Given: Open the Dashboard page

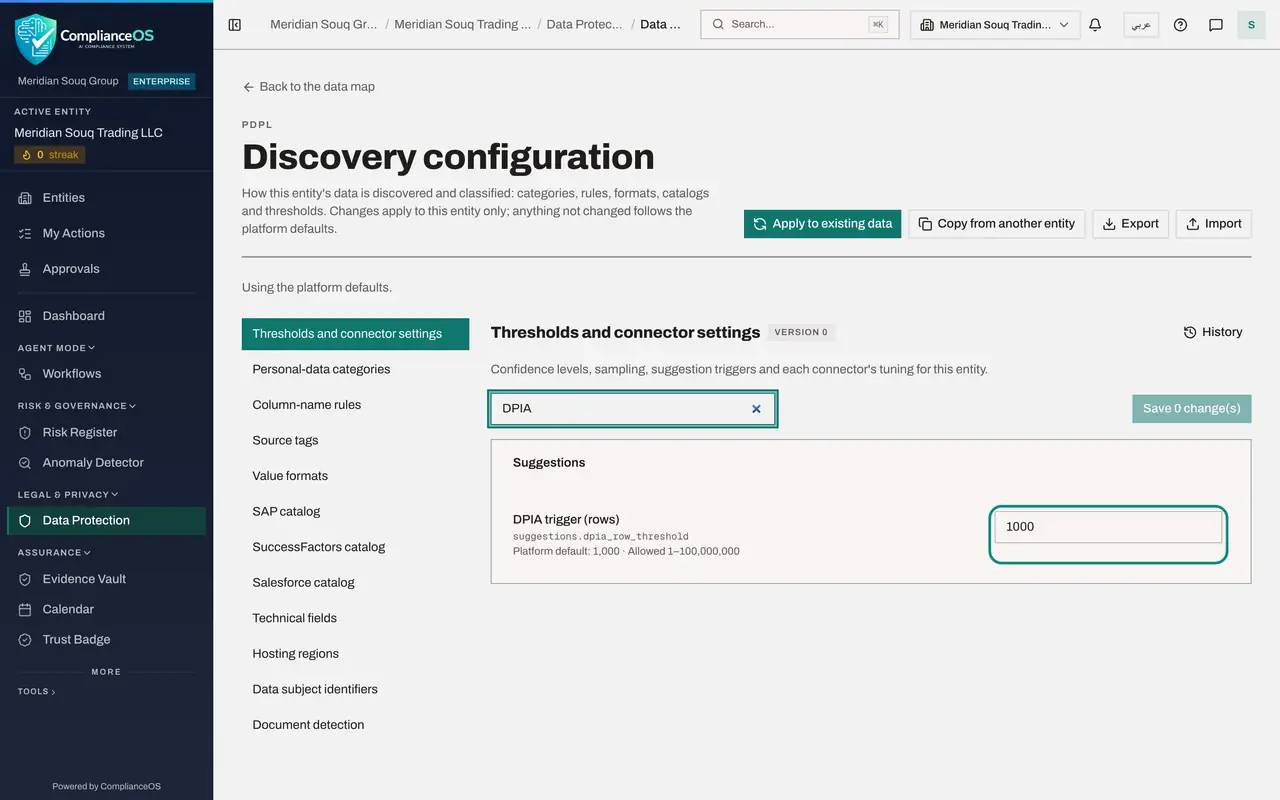Looking at the screenshot, I should click(106, 316).
